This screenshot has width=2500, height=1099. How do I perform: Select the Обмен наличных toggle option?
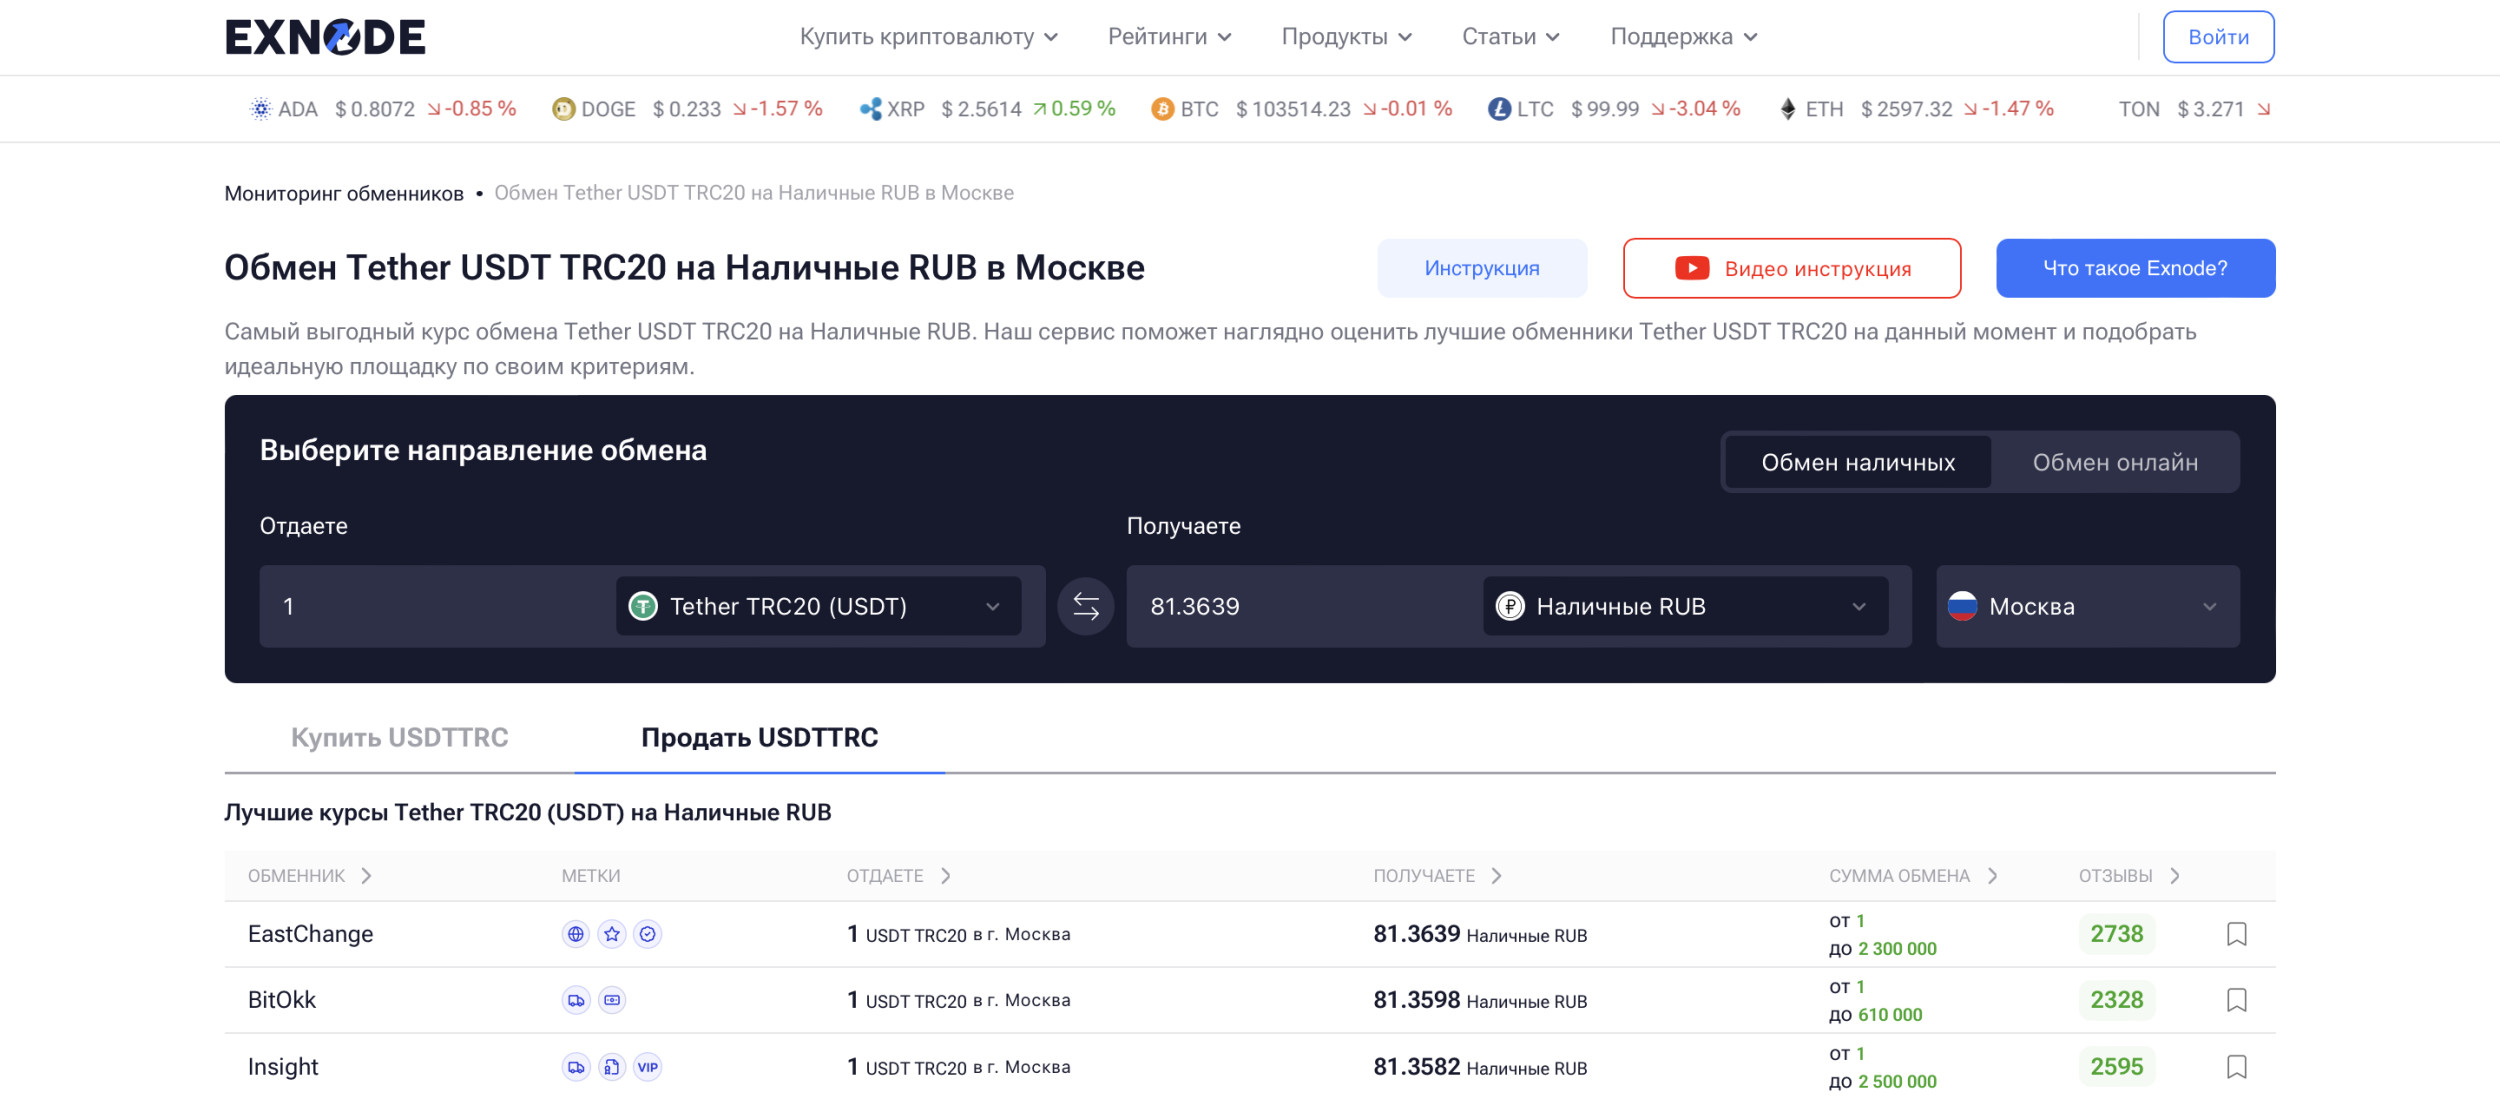pos(1858,462)
